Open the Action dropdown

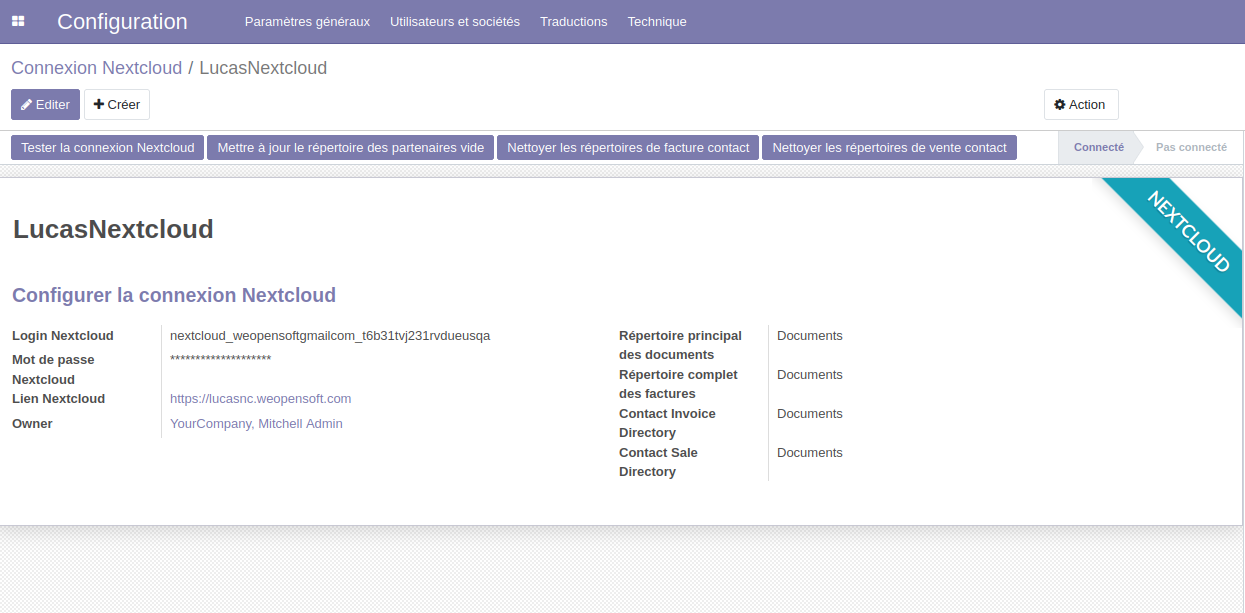[x=1081, y=104]
